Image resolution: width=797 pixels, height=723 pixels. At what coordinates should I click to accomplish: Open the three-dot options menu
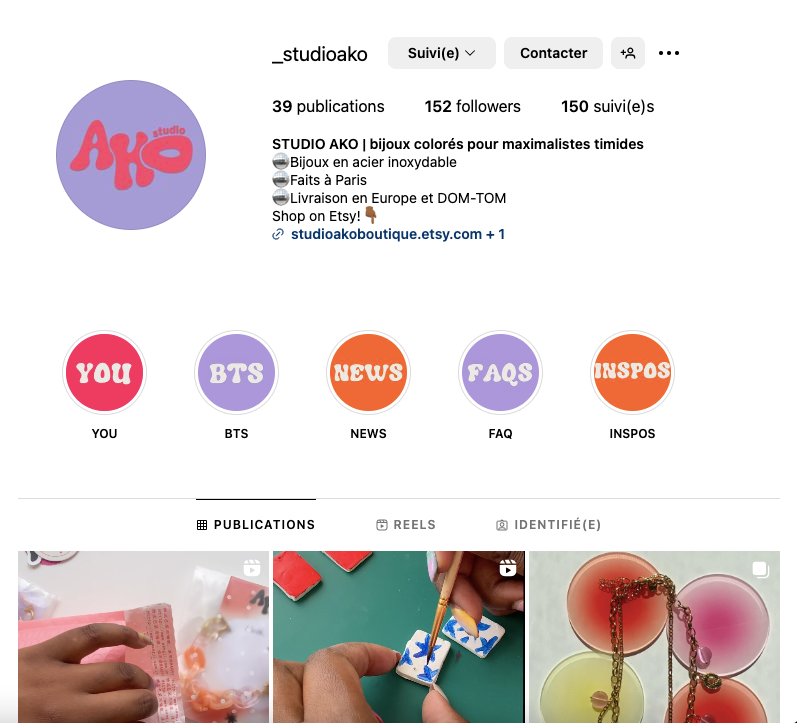(x=668, y=53)
